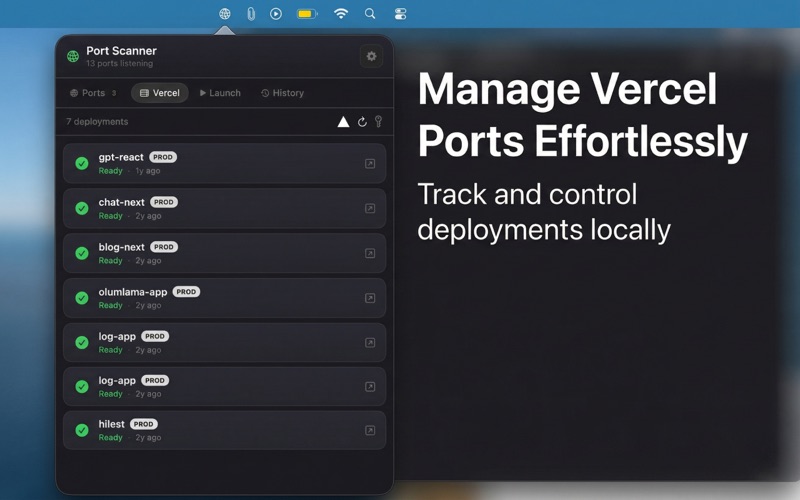Select the hilest deployment name
The image size is (800, 500).
click(x=111, y=424)
